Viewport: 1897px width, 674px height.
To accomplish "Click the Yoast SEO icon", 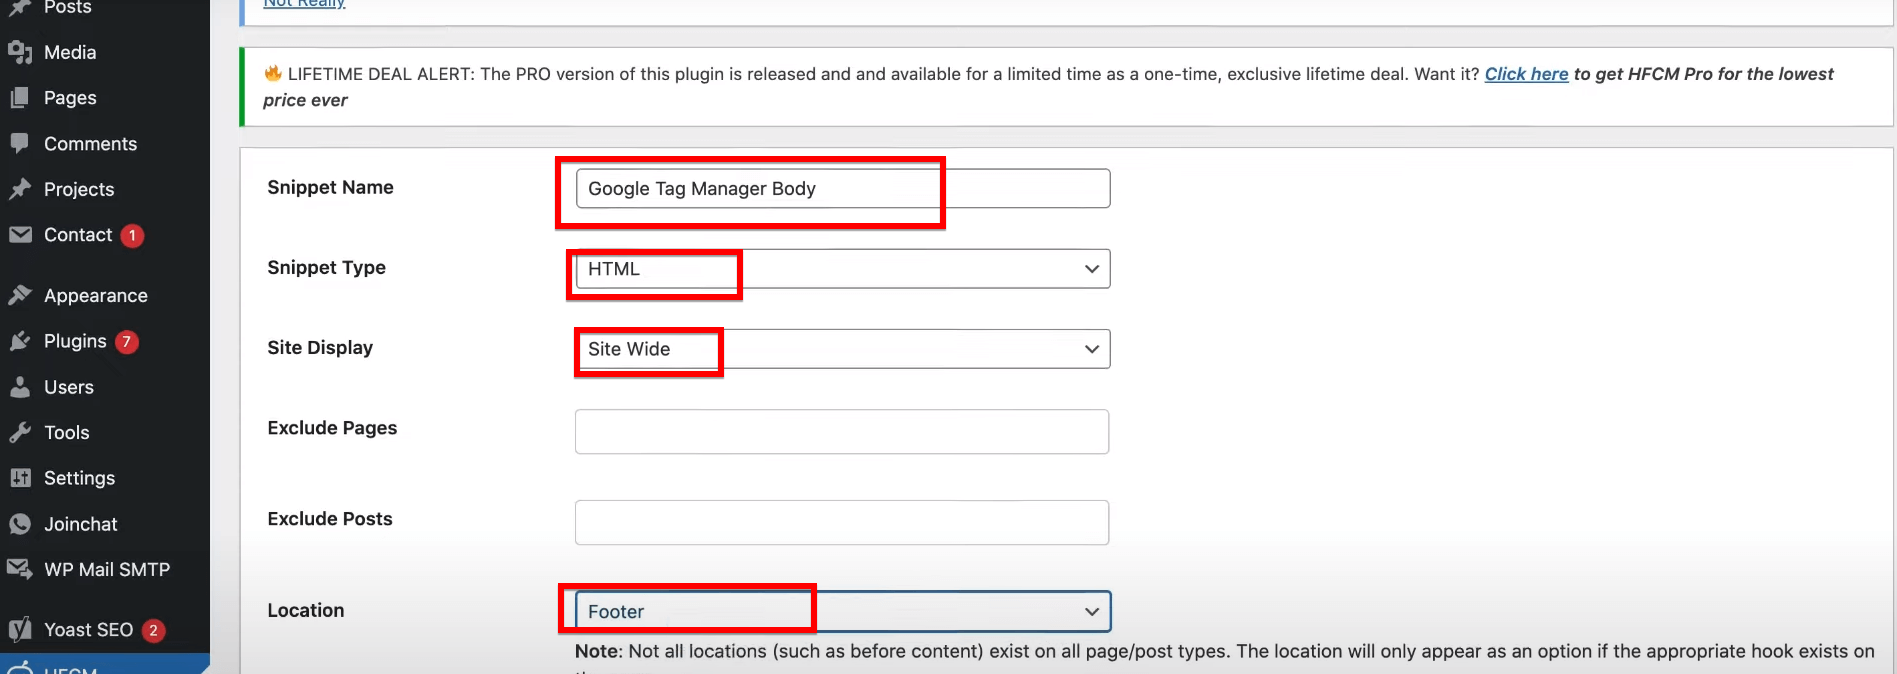I will tap(20, 629).
